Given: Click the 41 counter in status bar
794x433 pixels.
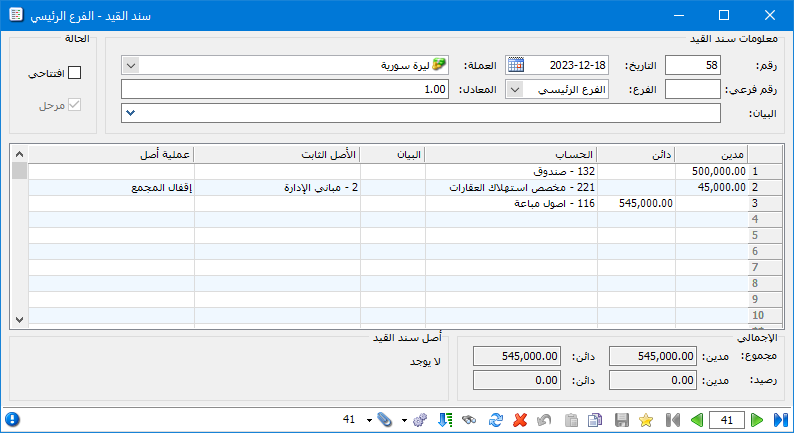Looking at the screenshot, I should pos(349,419).
